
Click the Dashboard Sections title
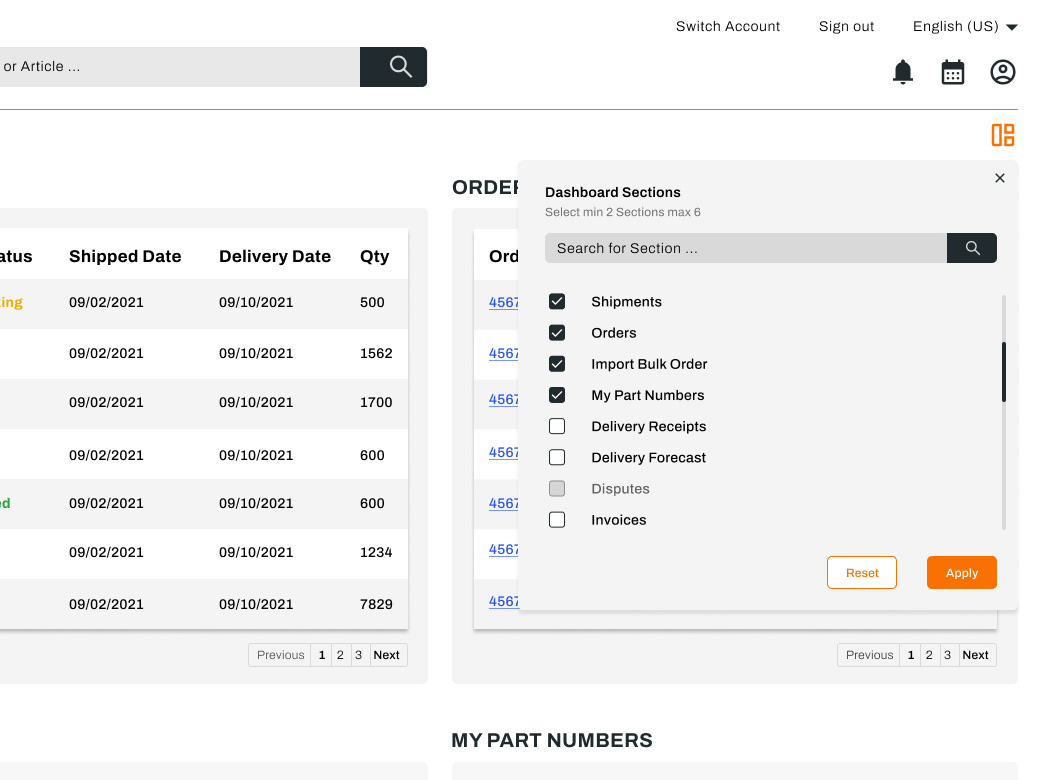point(612,192)
